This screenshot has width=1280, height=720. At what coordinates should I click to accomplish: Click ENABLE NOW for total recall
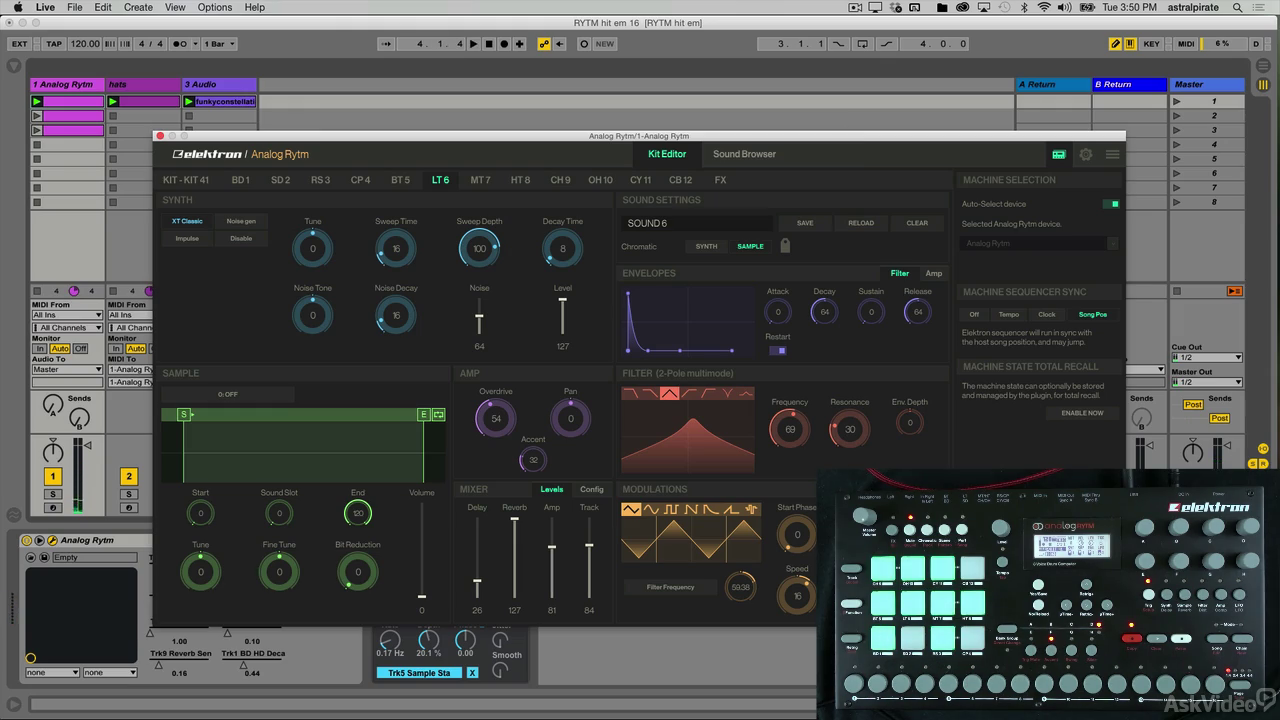coord(1082,413)
